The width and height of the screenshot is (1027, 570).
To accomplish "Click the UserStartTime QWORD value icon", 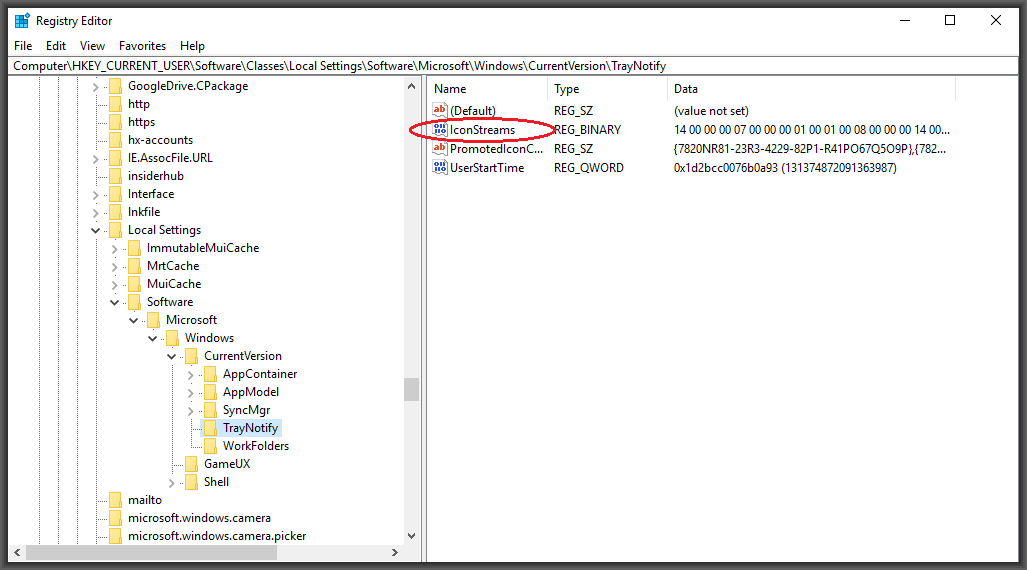I will click(x=440, y=168).
